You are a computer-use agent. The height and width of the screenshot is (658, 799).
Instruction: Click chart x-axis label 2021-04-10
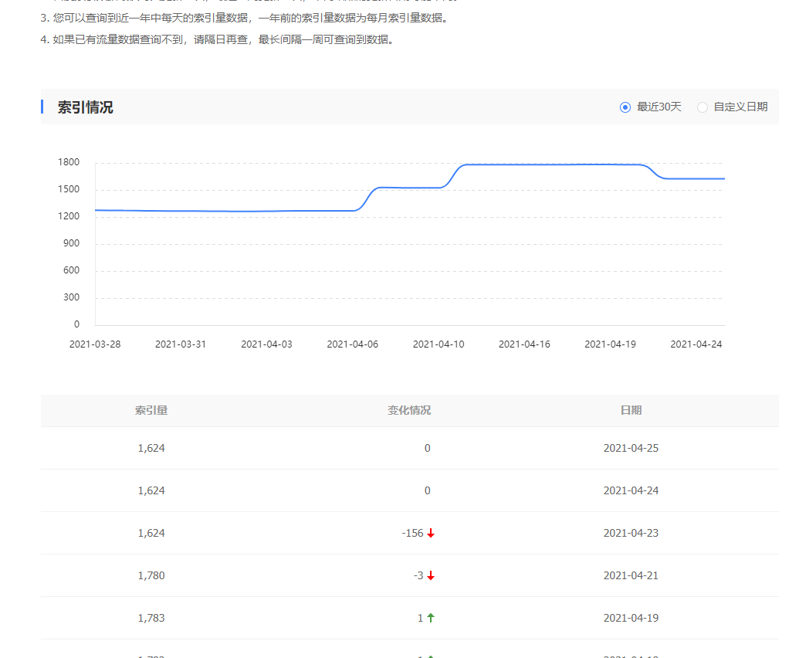click(438, 344)
